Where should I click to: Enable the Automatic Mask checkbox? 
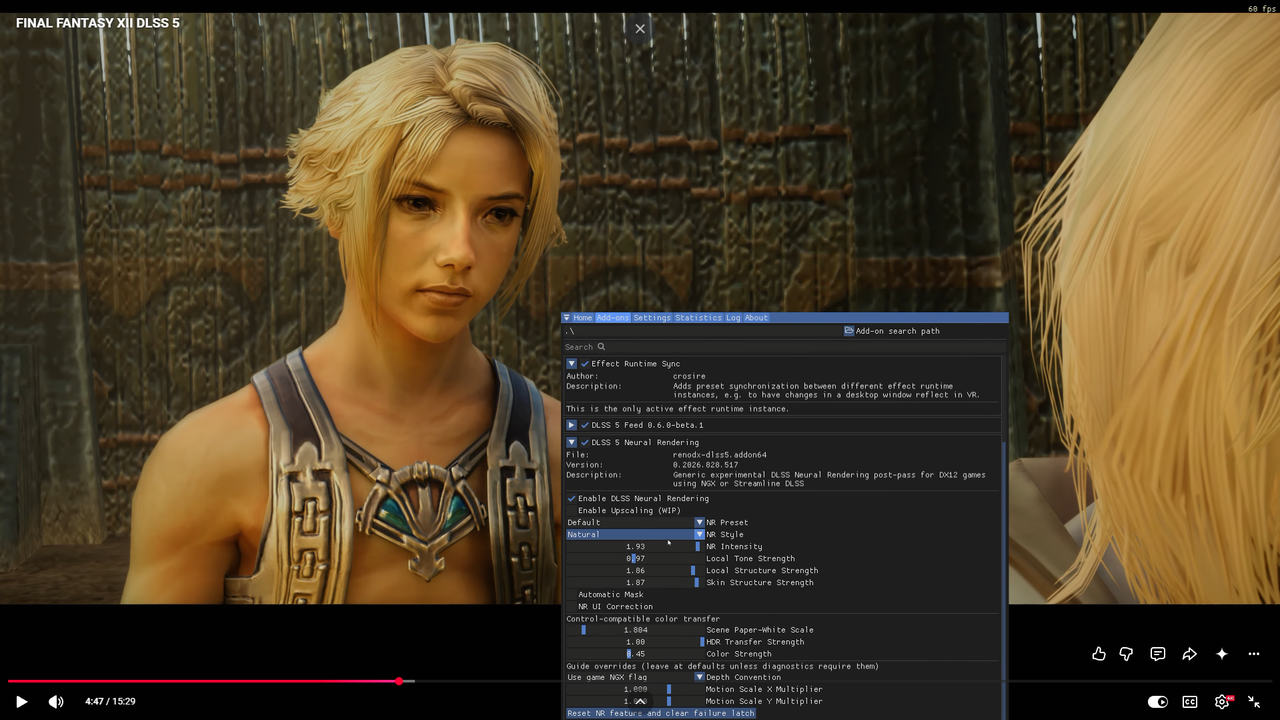pyautogui.click(x=571, y=594)
